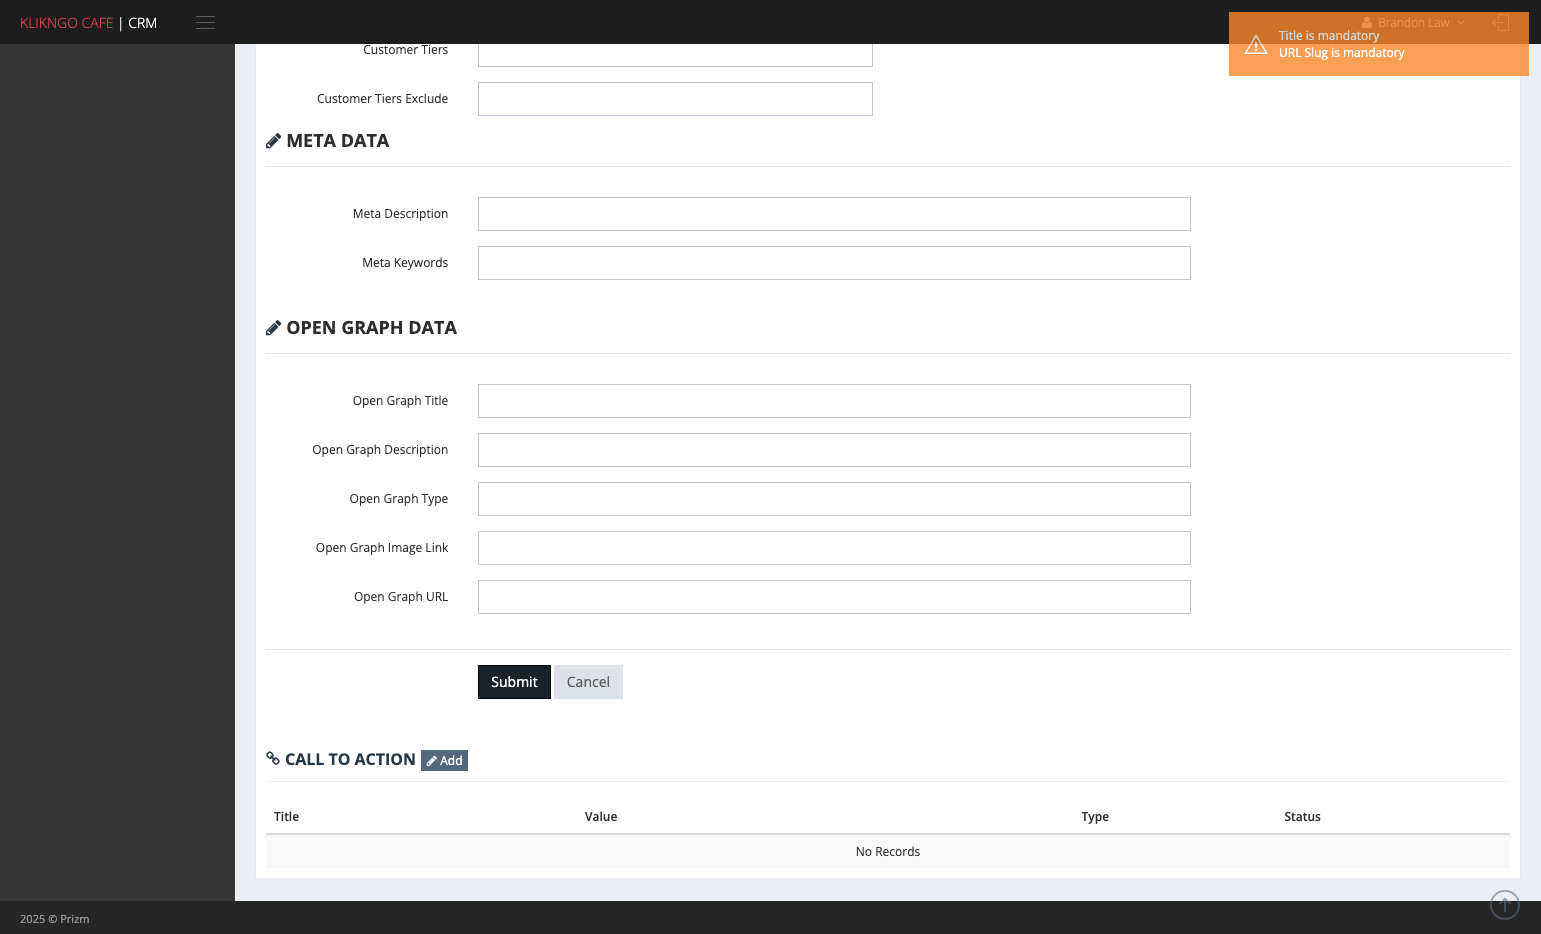The width and height of the screenshot is (1541, 934).
Task: Click the CRM label in the header
Action: click(x=142, y=23)
